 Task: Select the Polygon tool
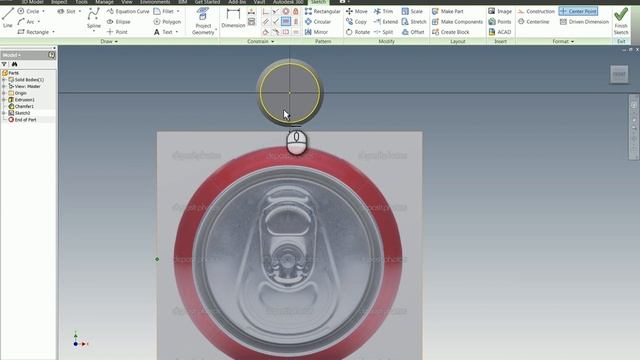(x=167, y=22)
